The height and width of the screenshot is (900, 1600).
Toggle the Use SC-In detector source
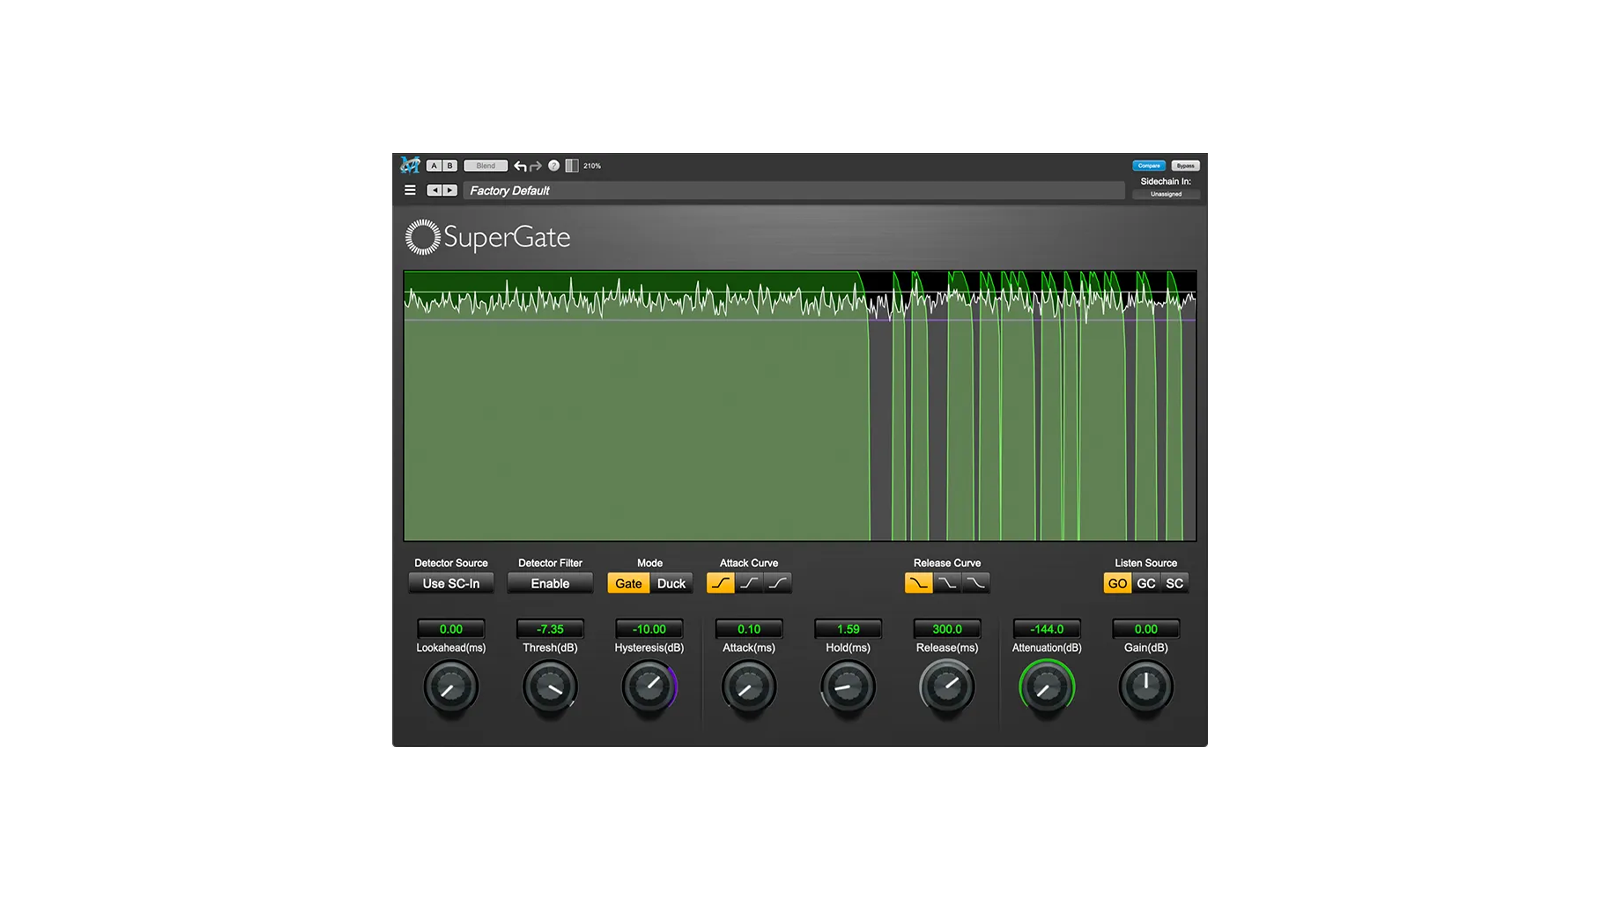click(451, 583)
